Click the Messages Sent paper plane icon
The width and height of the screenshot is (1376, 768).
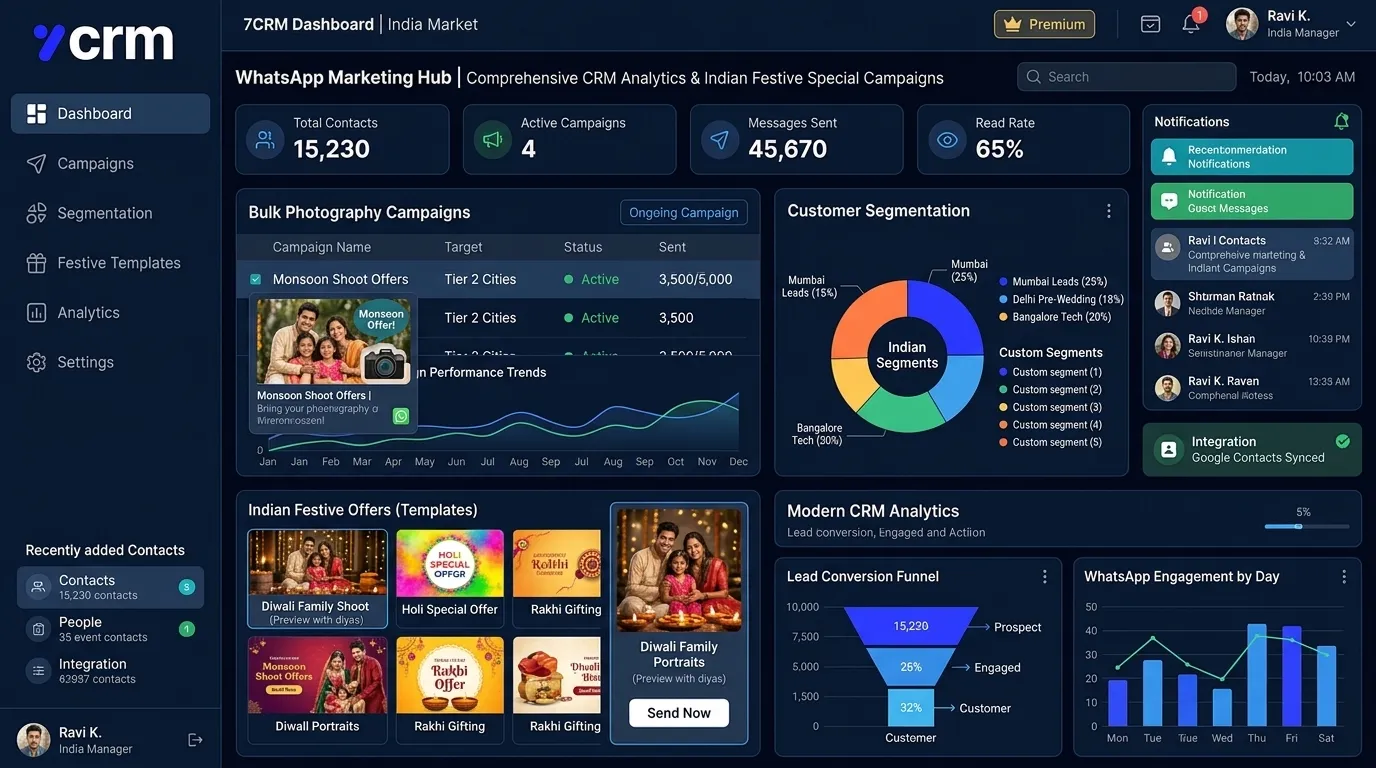[x=720, y=140]
